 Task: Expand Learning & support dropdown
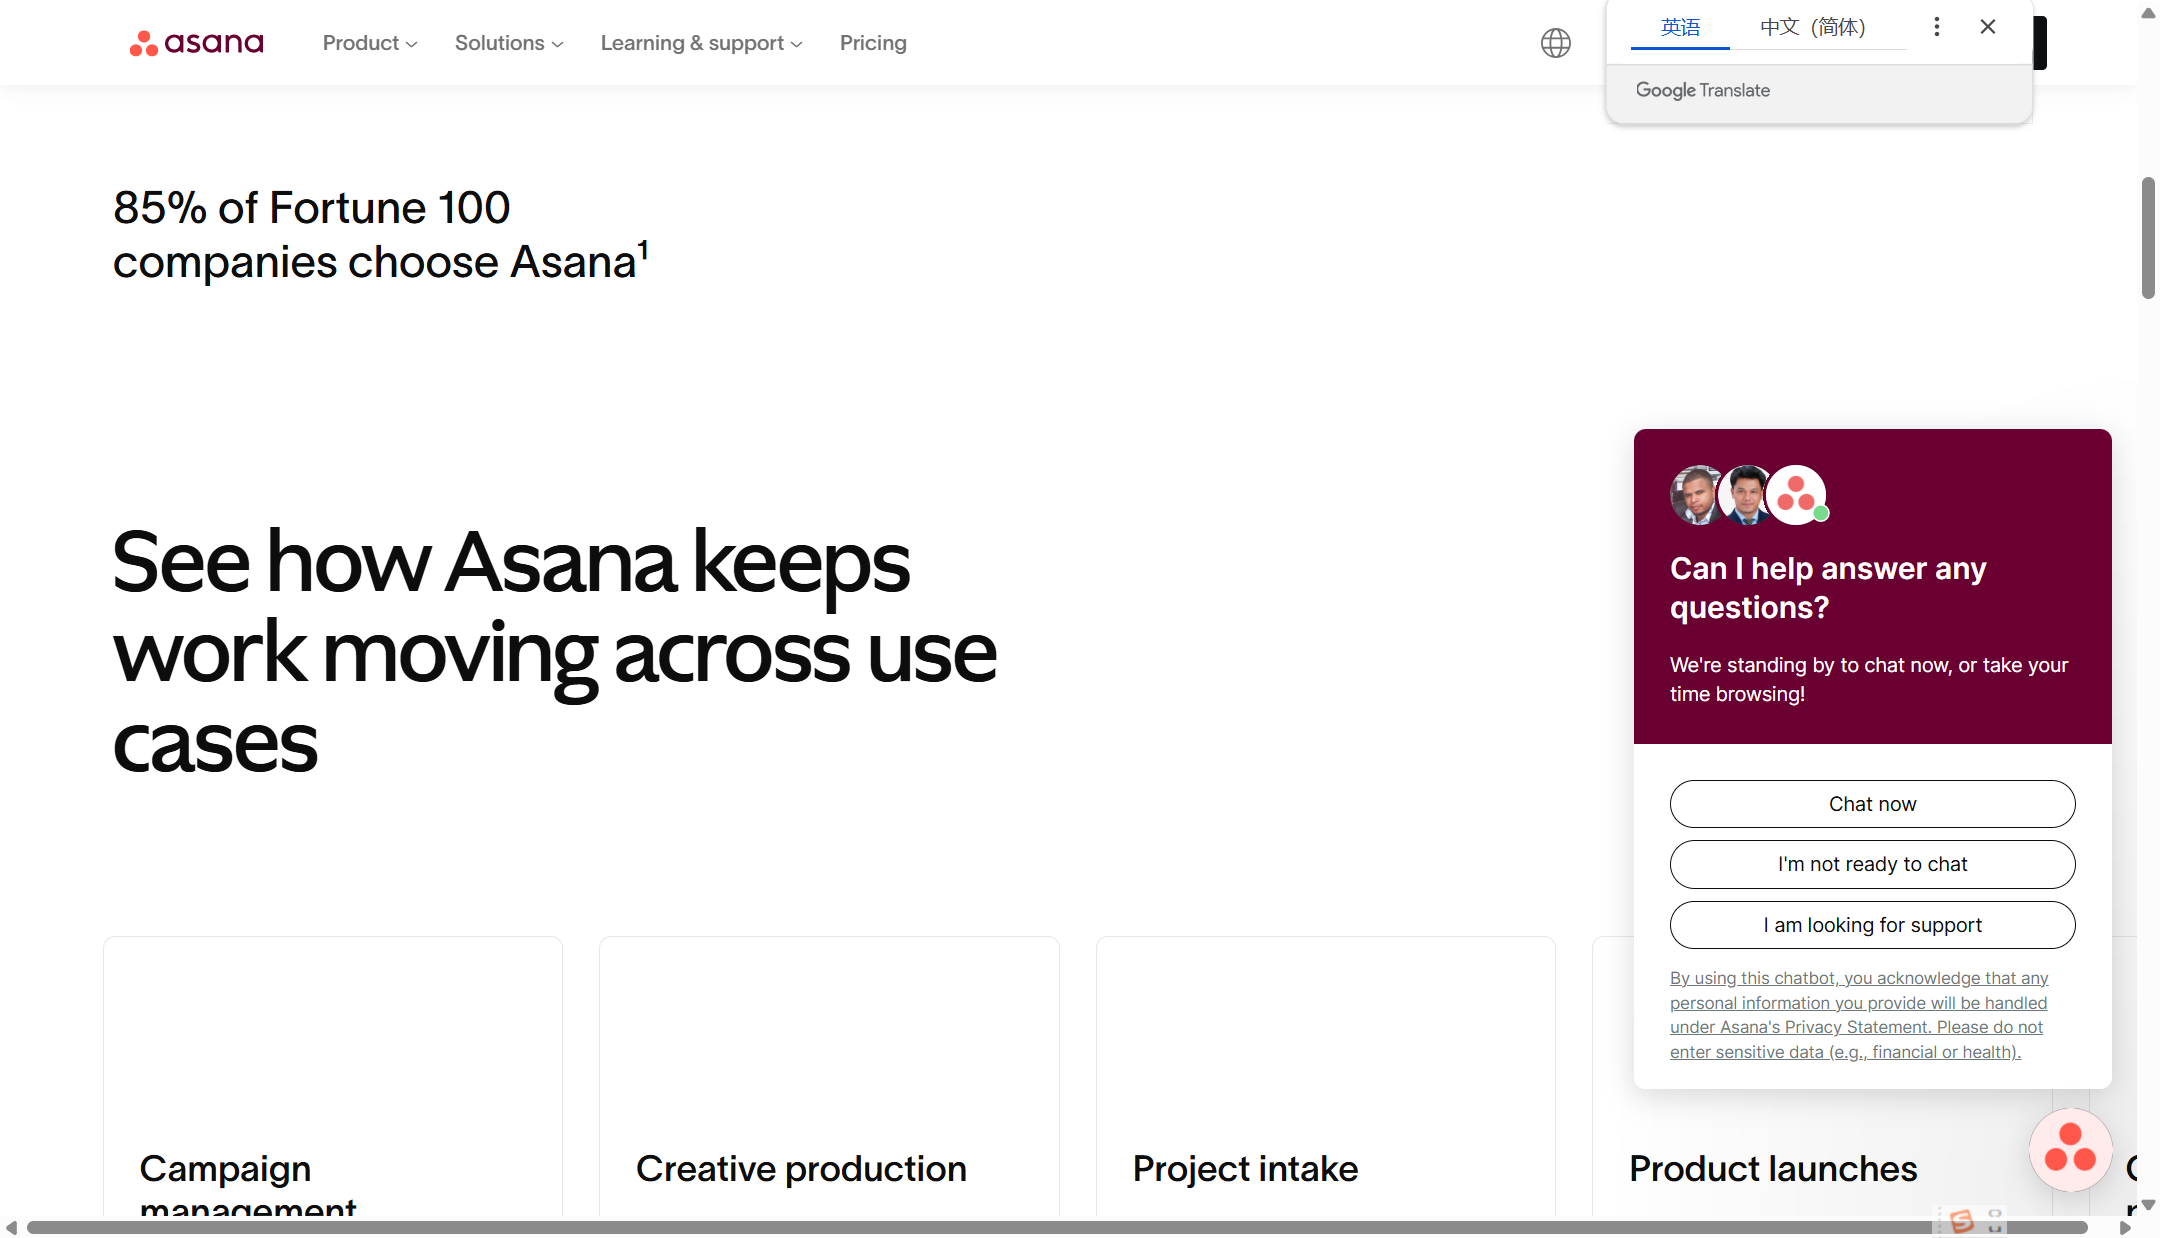(x=701, y=43)
